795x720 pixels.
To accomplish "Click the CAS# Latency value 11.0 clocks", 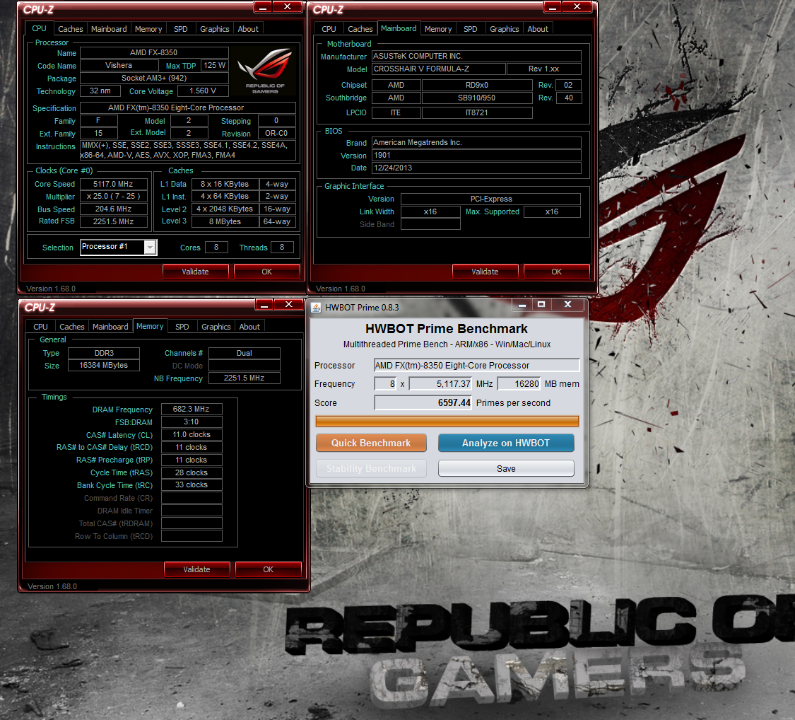I will point(192,434).
